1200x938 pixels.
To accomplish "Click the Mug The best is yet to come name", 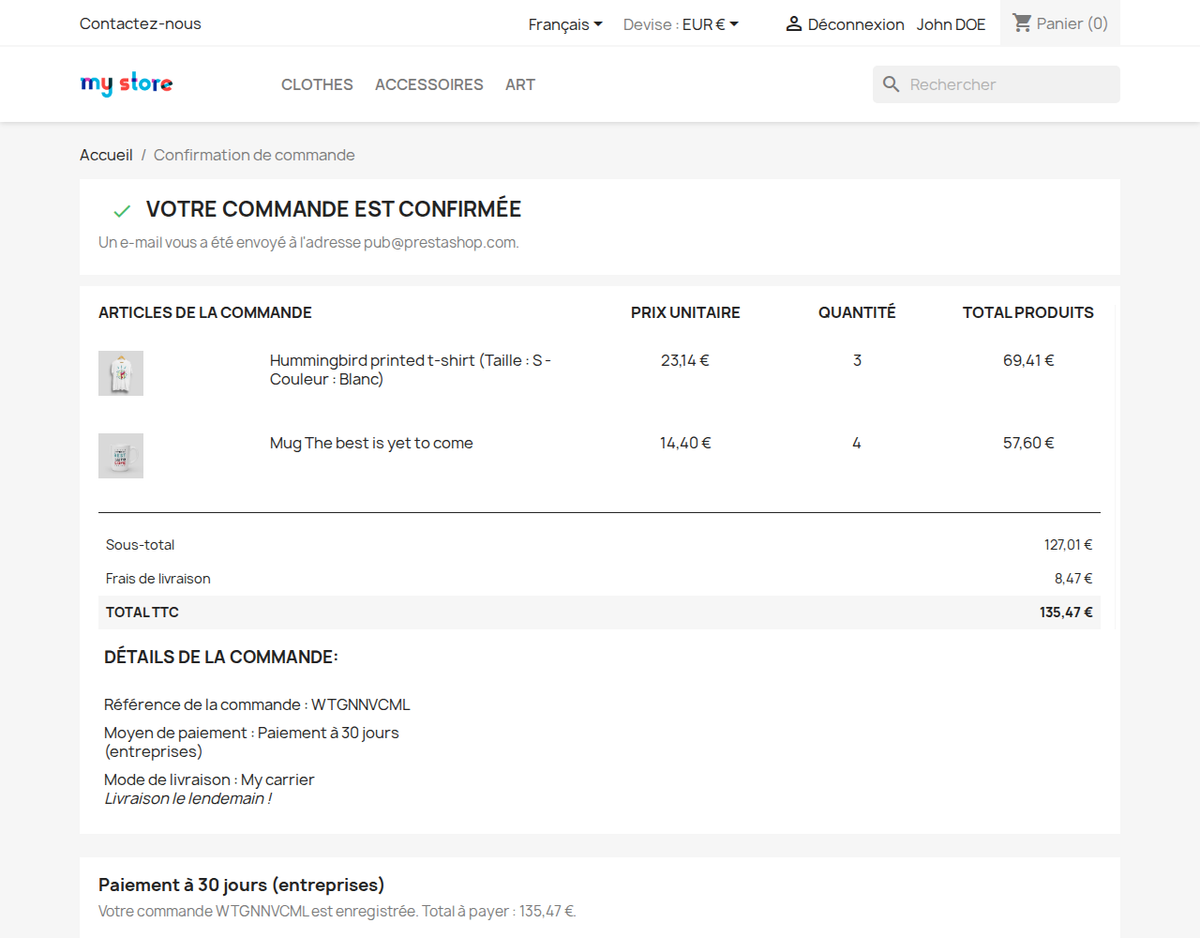I will coord(371,443).
